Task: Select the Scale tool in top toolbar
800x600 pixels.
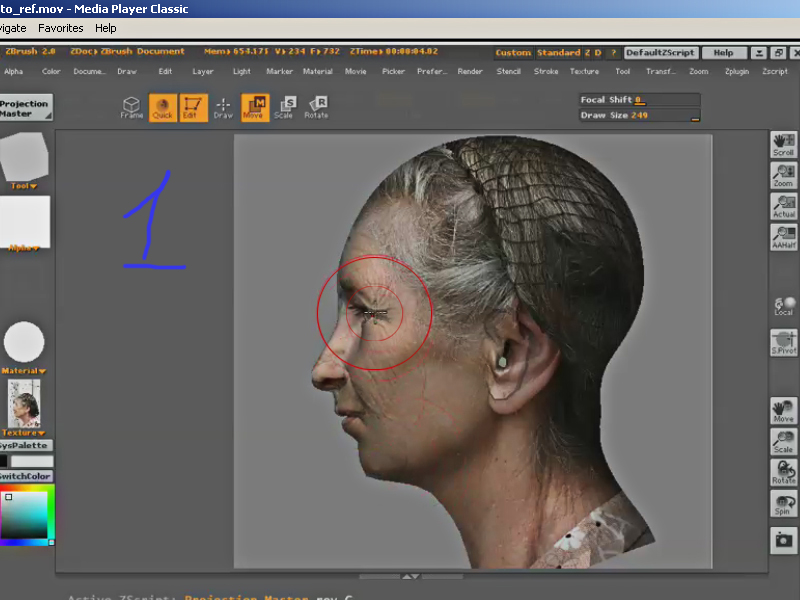Action: tap(285, 107)
